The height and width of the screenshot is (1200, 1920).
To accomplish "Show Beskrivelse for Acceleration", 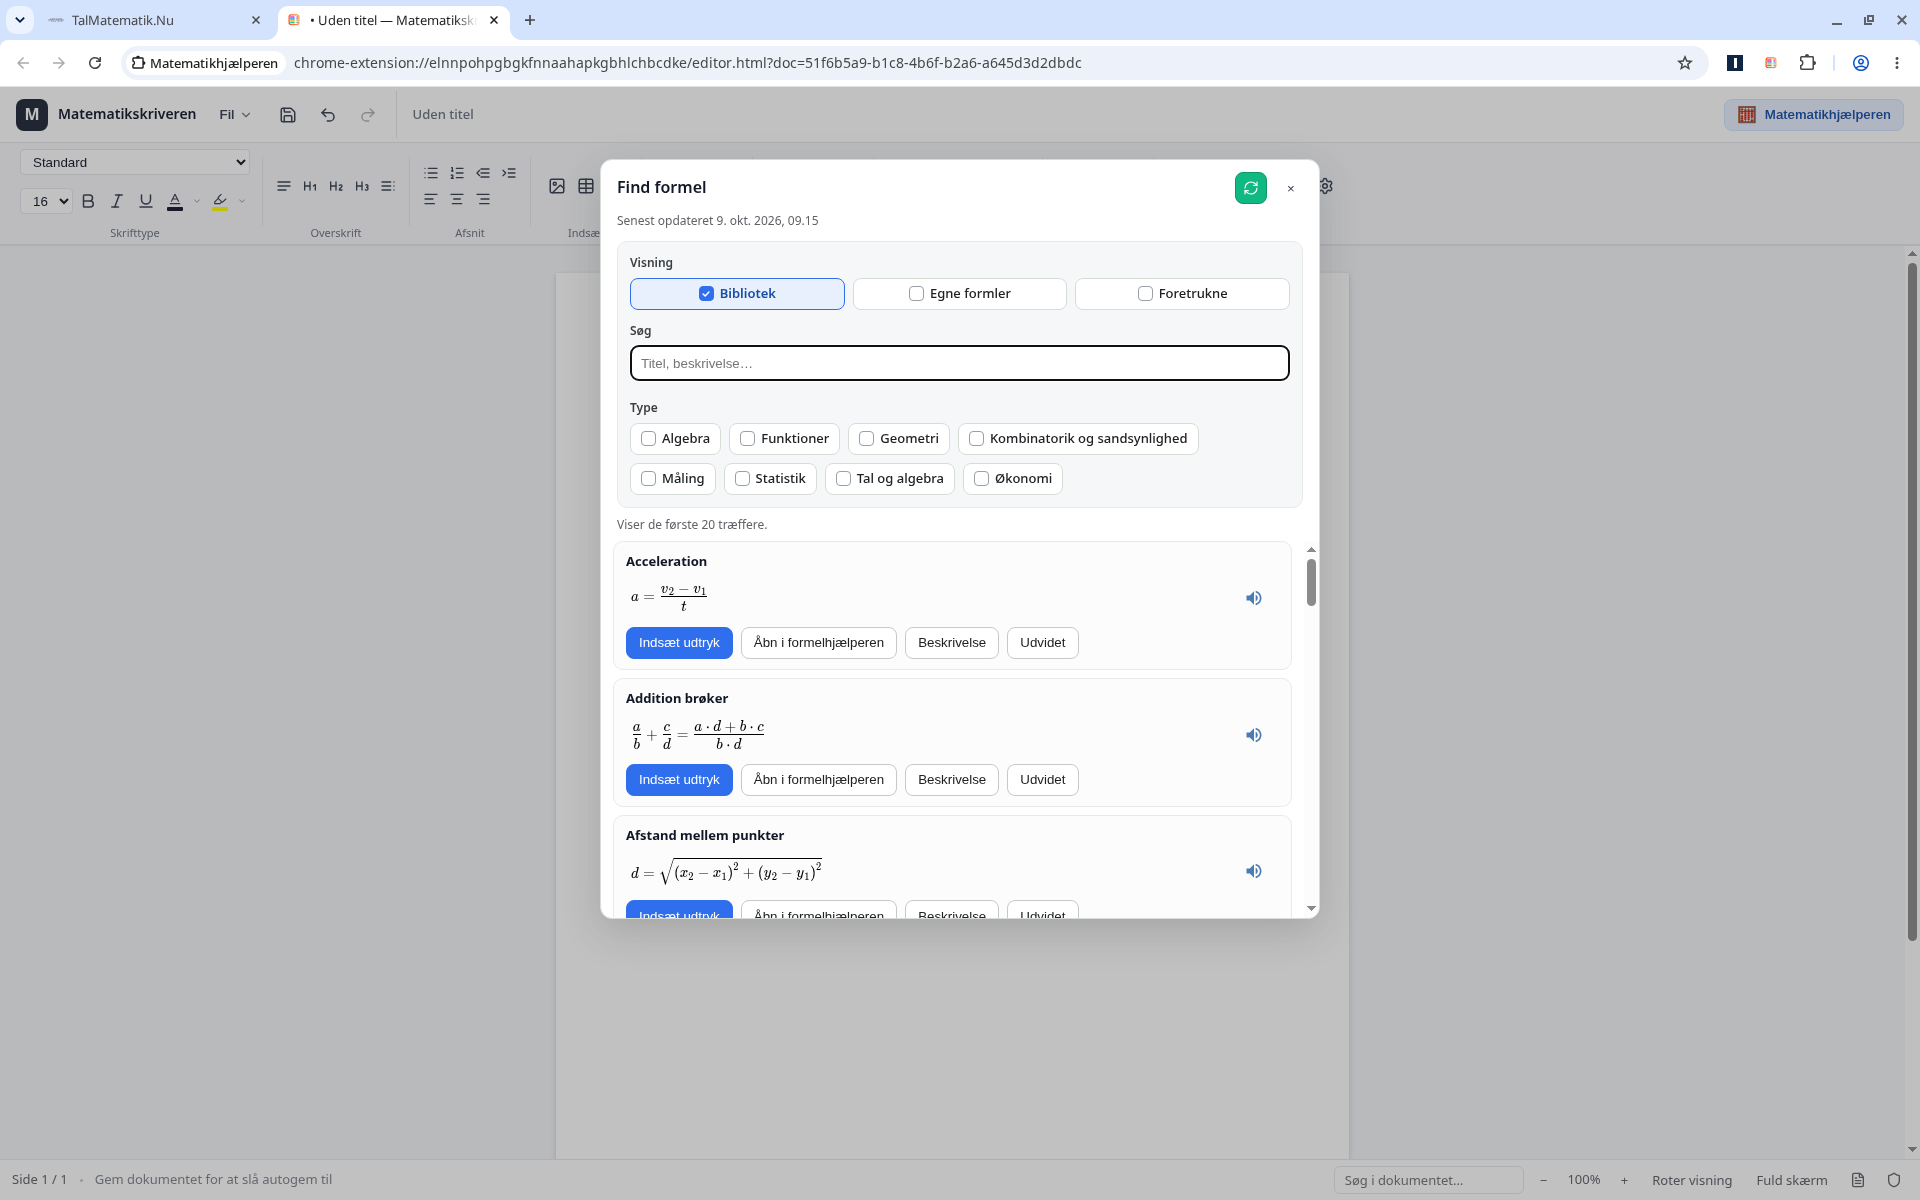I will [951, 643].
